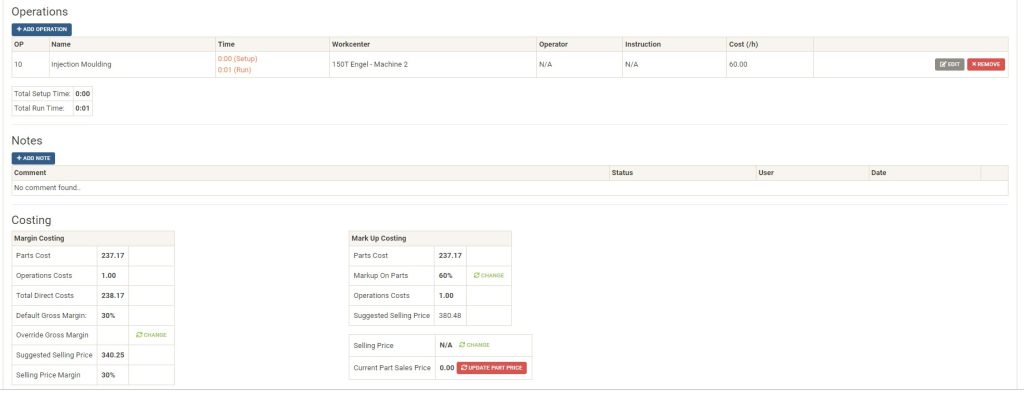Click Margin Costing Suggested Selling Price 340.25
The image size is (1024, 393).
click(x=113, y=355)
